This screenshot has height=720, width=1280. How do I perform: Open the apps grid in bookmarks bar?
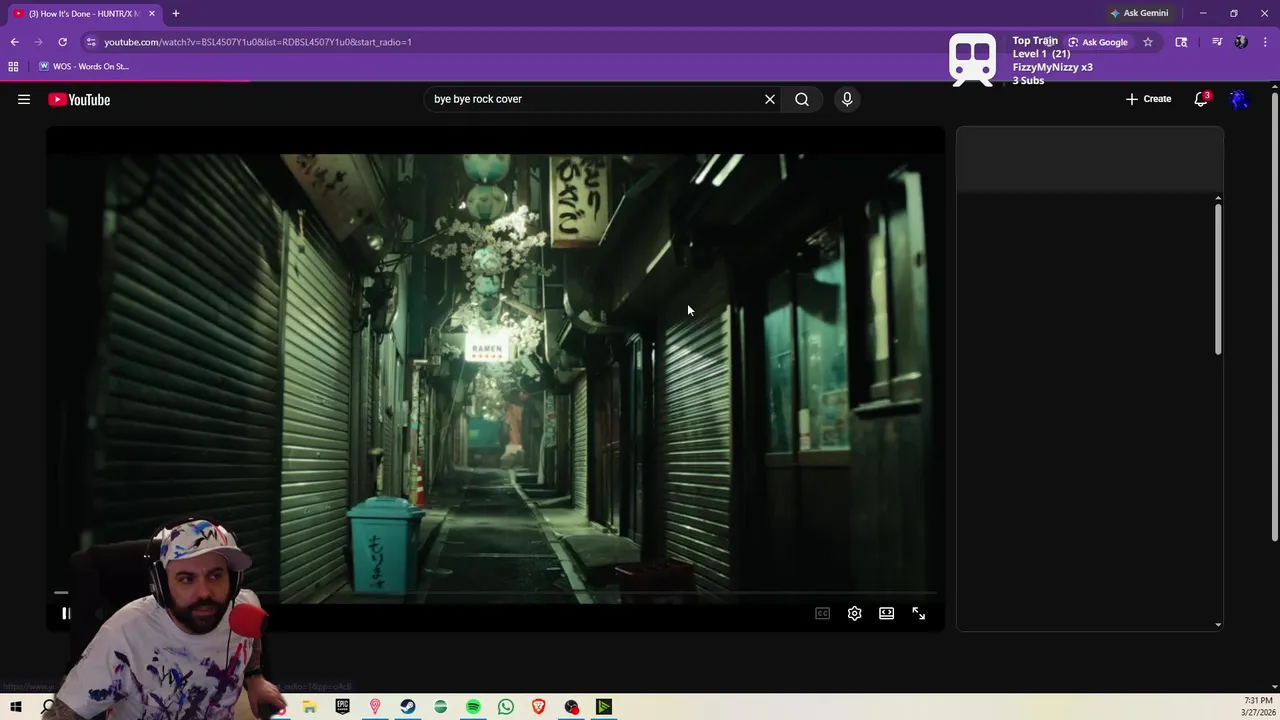[x=13, y=66]
